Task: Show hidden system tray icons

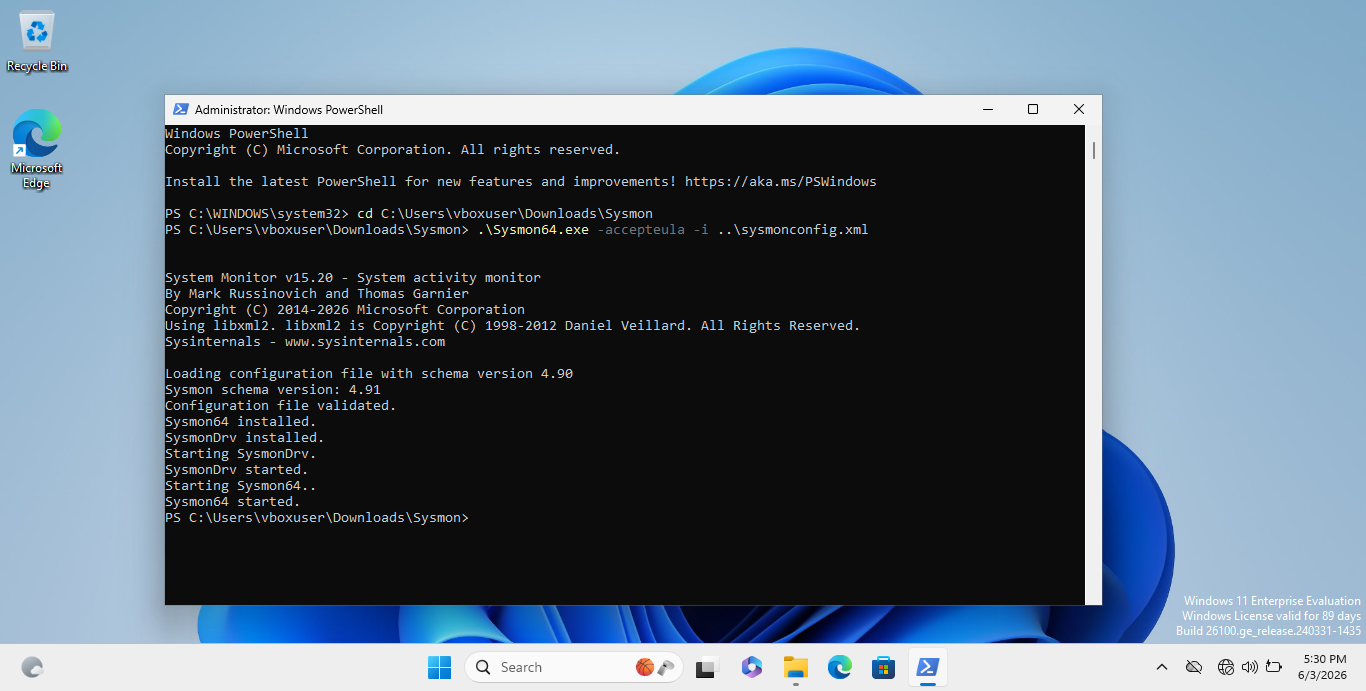Action: coord(1161,667)
